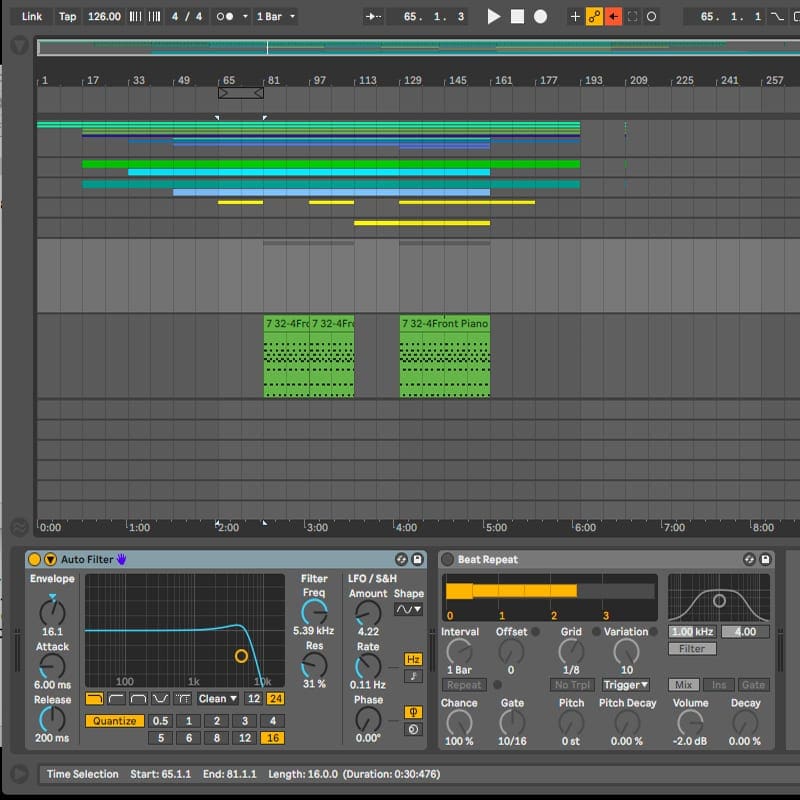Select the LFO Spin mode icon

[413, 730]
